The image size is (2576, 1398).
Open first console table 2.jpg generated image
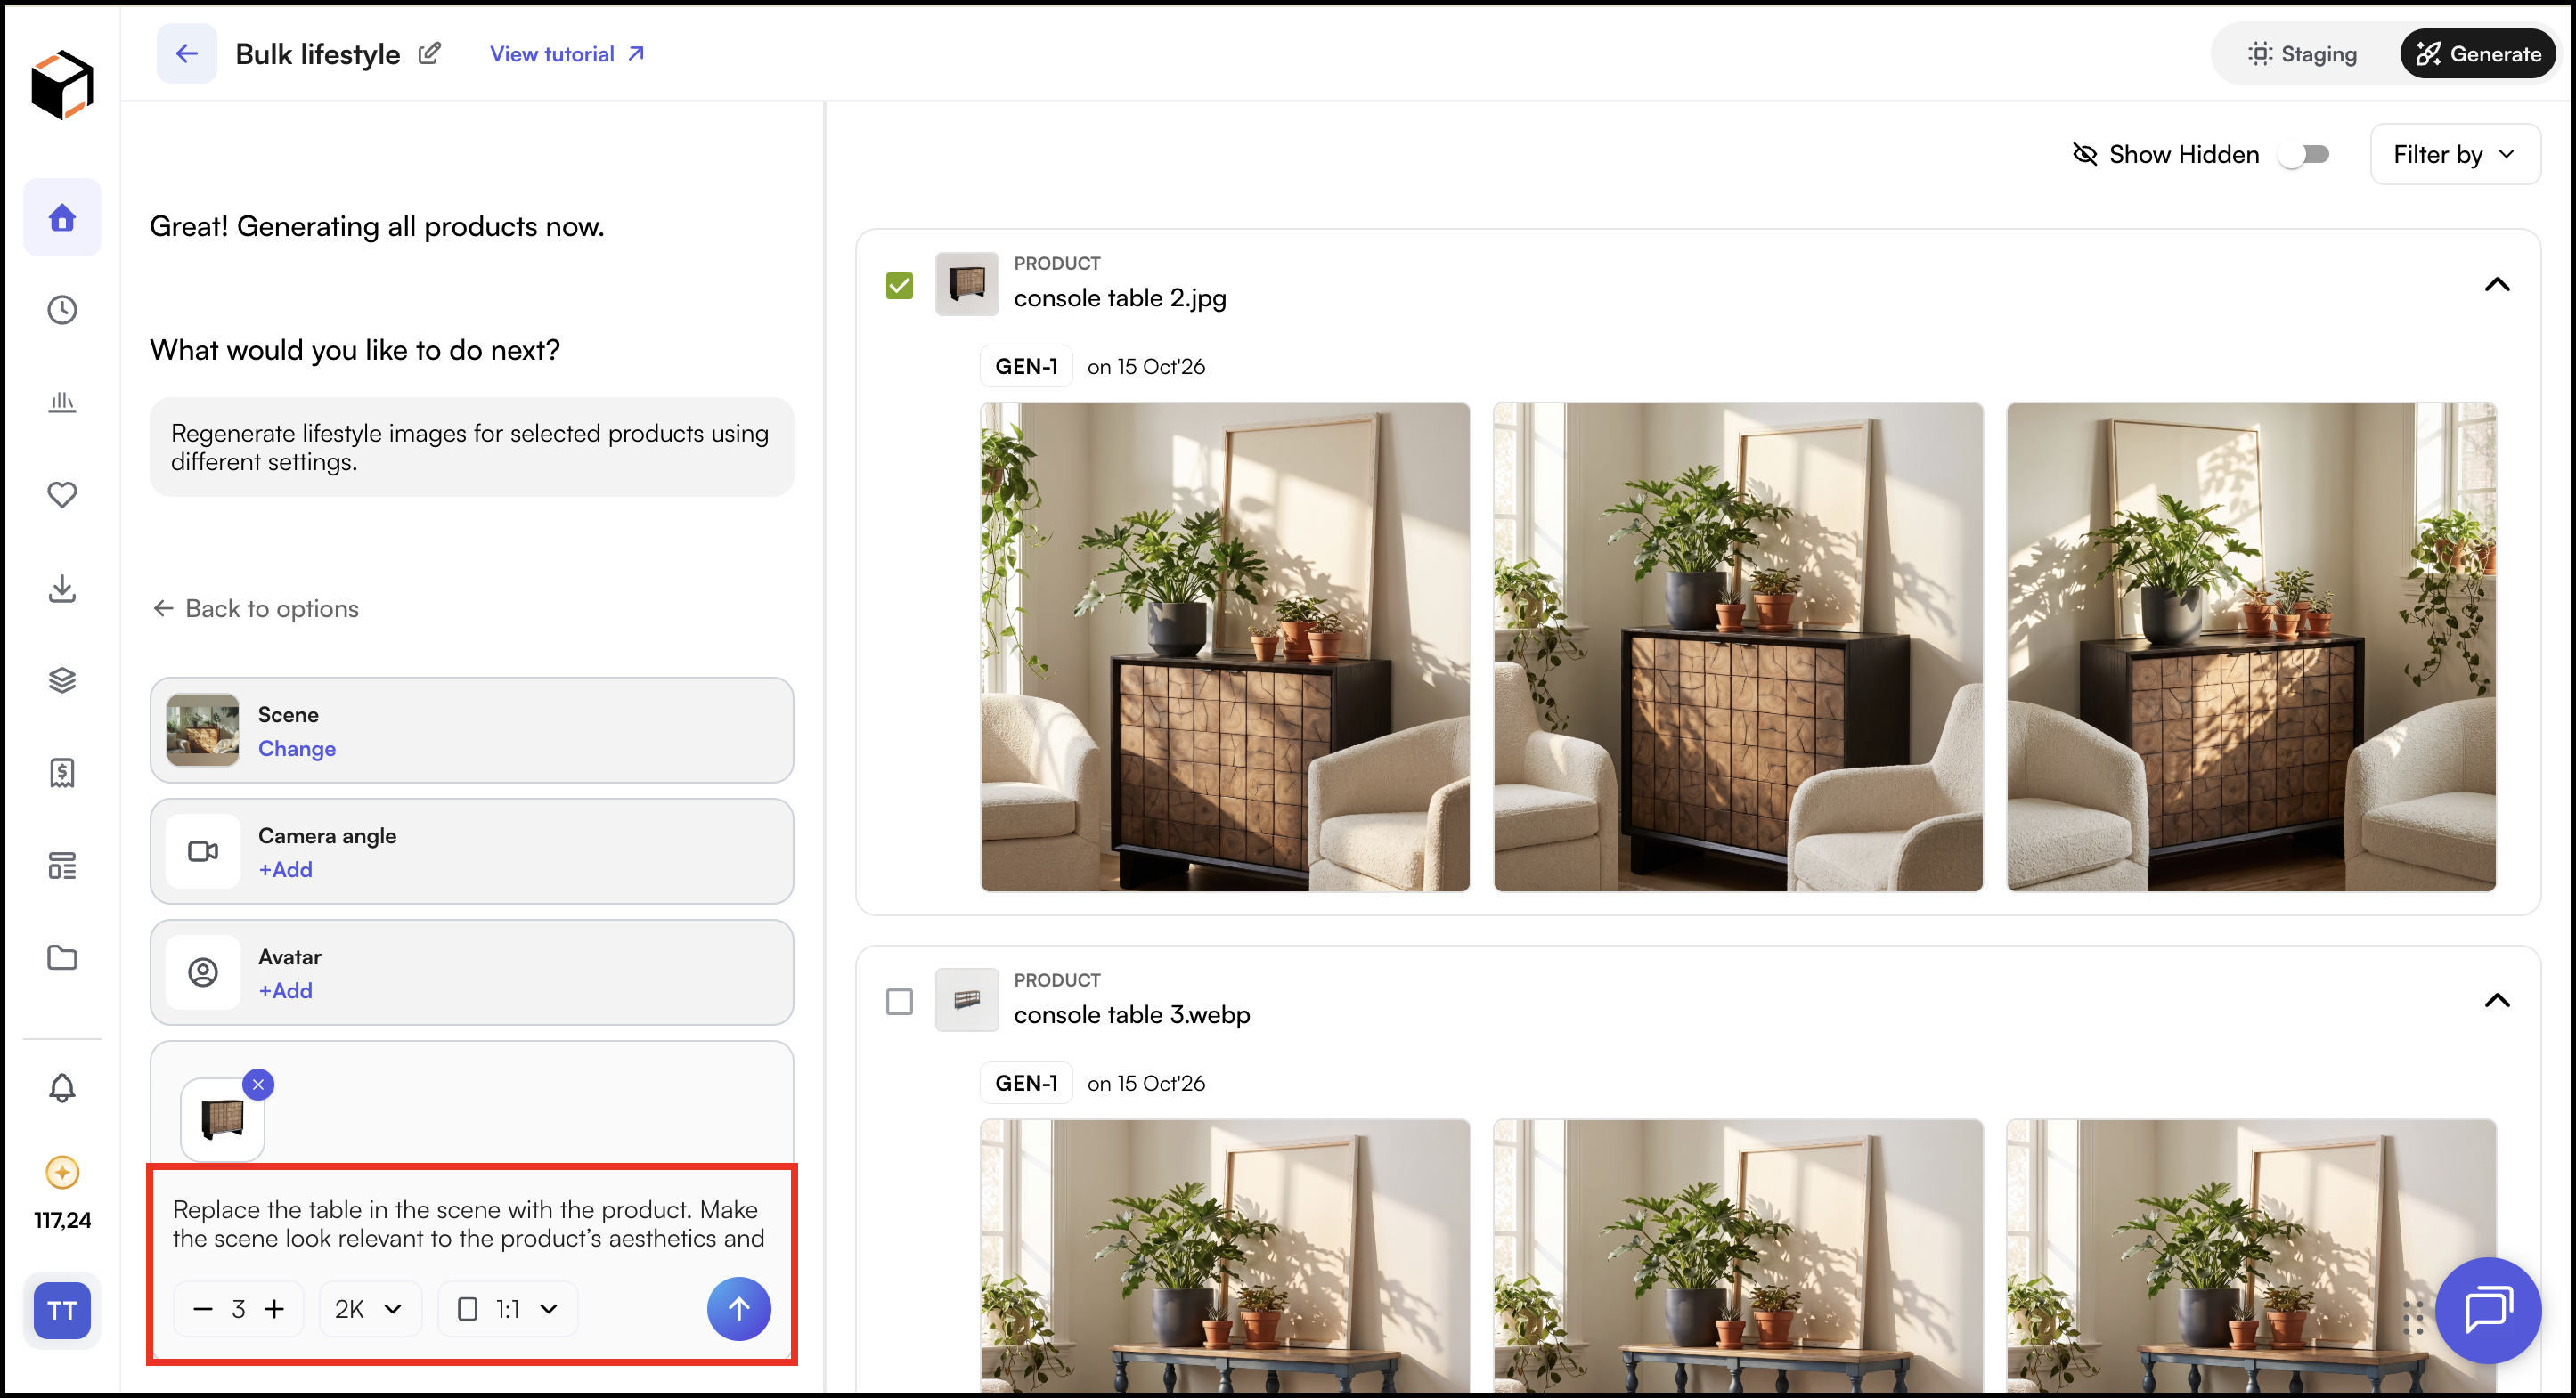(x=1225, y=647)
